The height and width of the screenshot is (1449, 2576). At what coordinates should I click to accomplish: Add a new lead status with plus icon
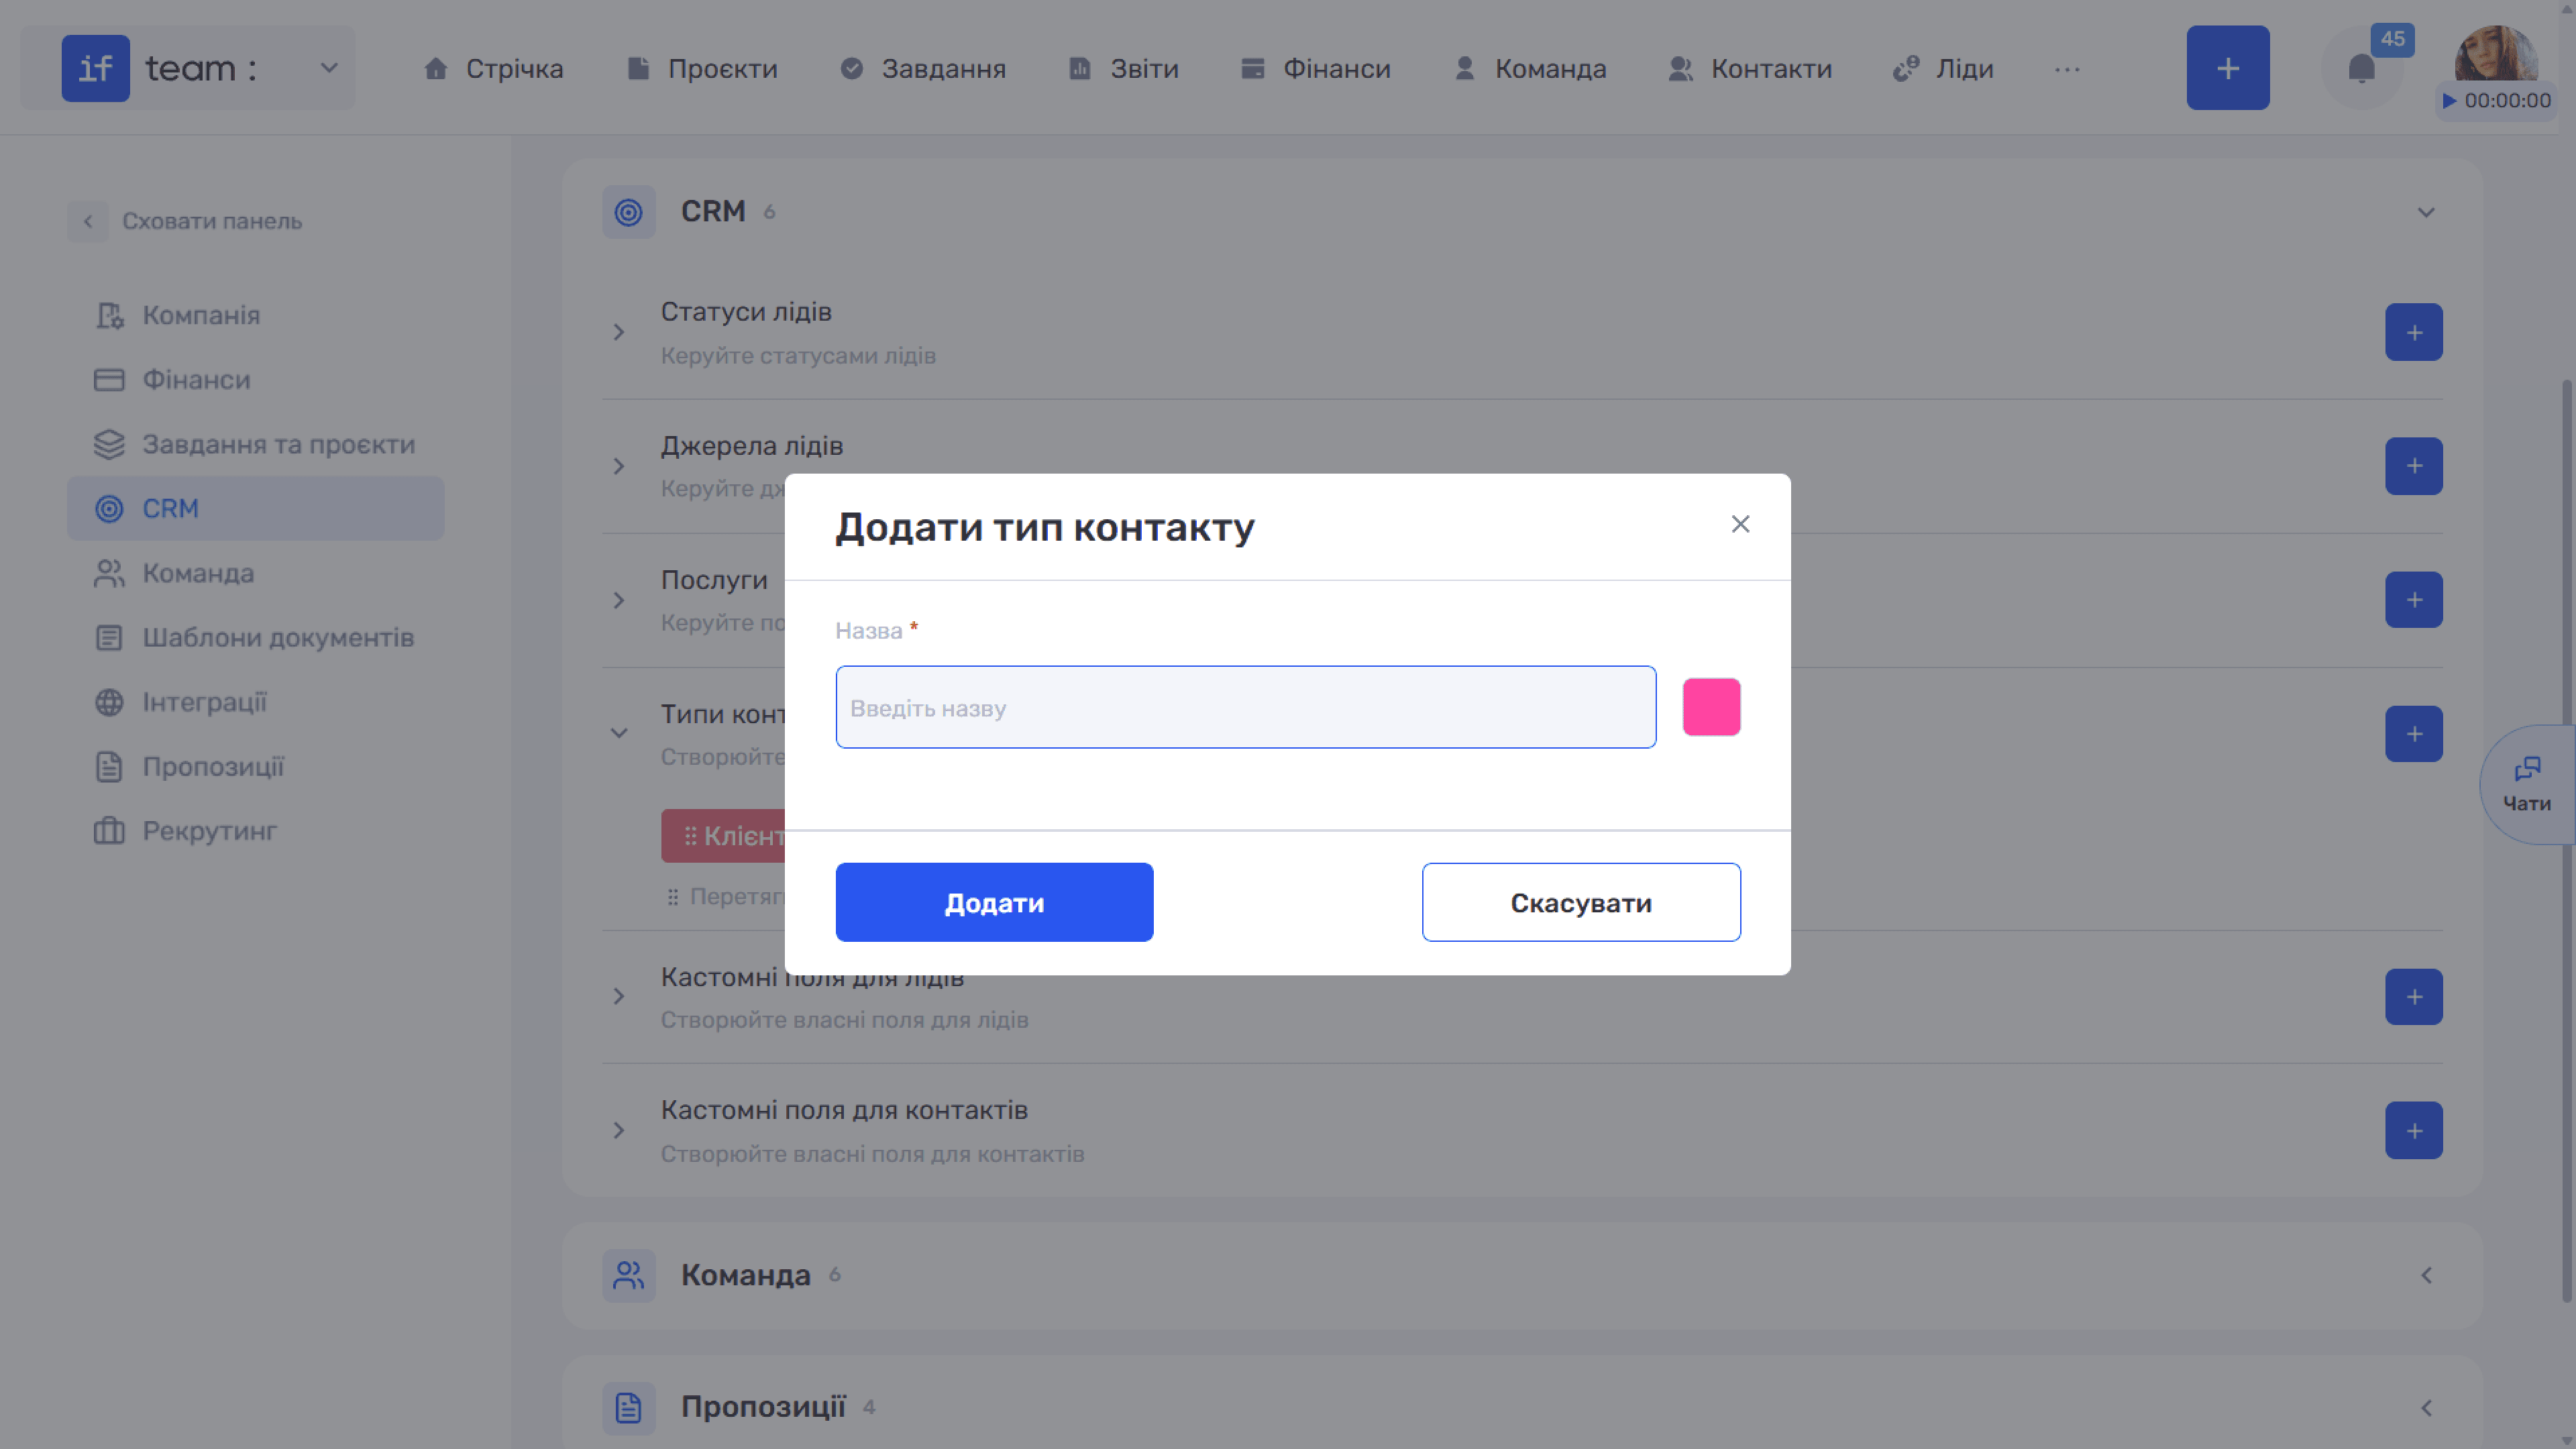click(x=2413, y=332)
